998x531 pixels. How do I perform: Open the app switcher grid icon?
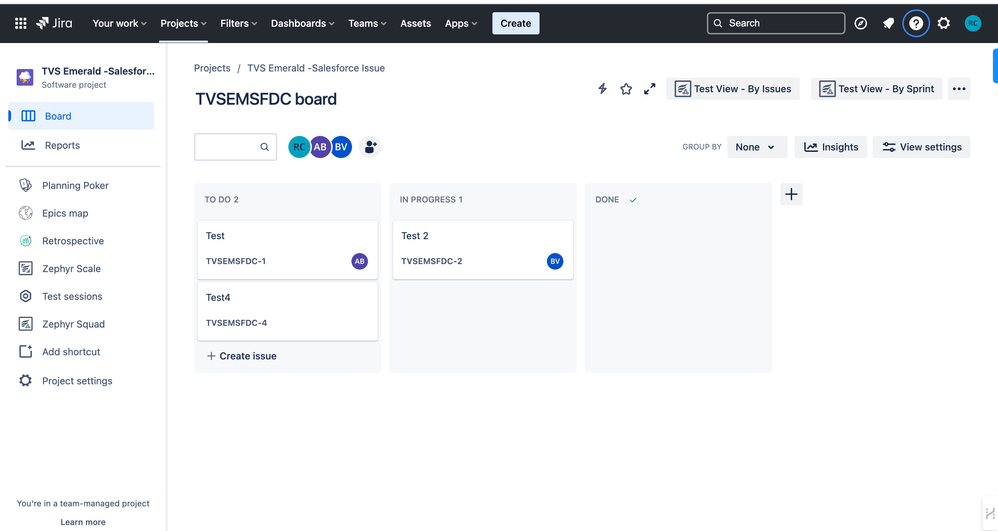pyautogui.click(x=20, y=24)
